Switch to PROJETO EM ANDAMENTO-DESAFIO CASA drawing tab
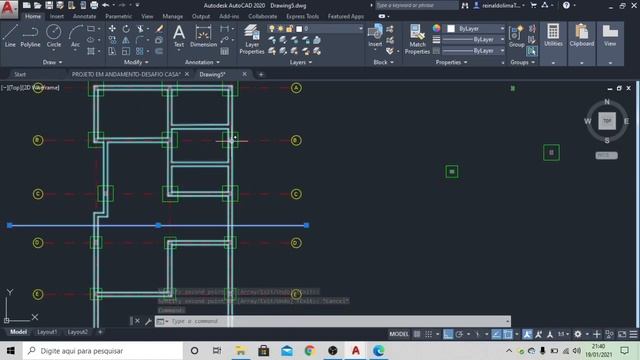The width and height of the screenshot is (640, 360). click(126, 74)
